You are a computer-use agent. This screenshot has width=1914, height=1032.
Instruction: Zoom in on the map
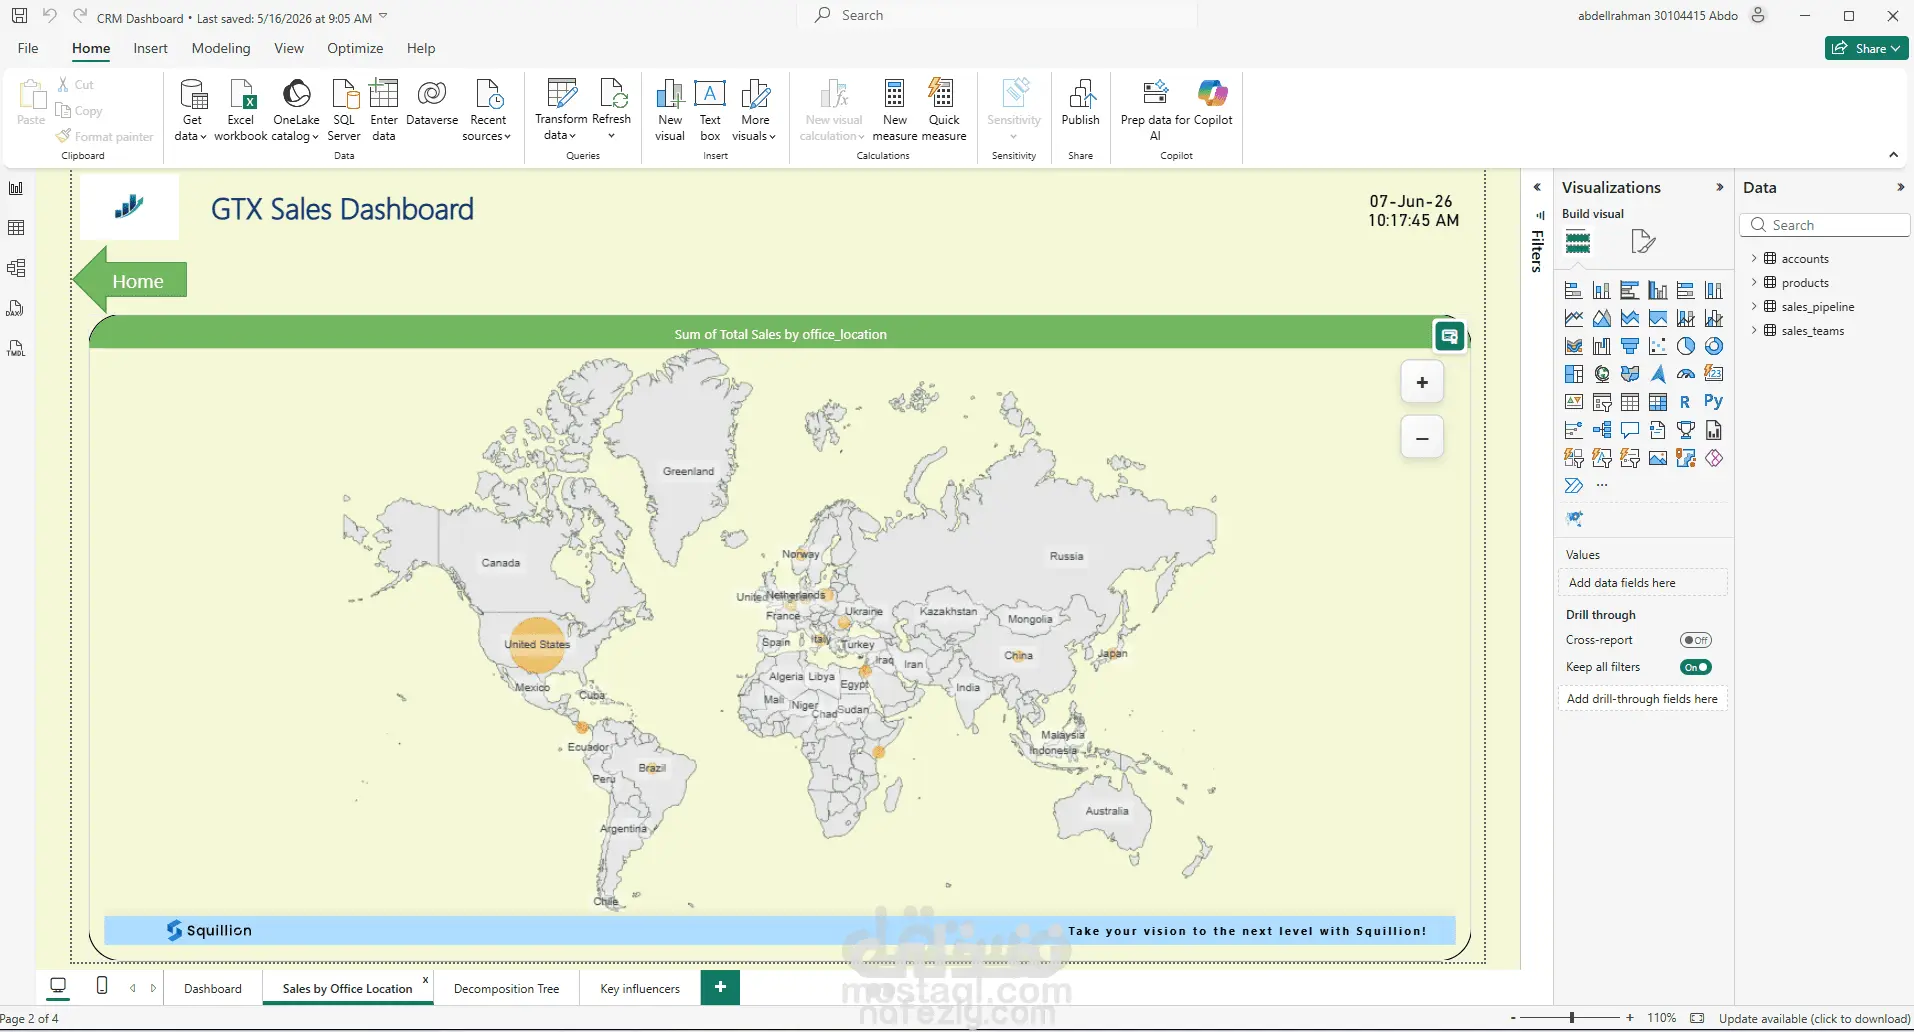[x=1422, y=382]
